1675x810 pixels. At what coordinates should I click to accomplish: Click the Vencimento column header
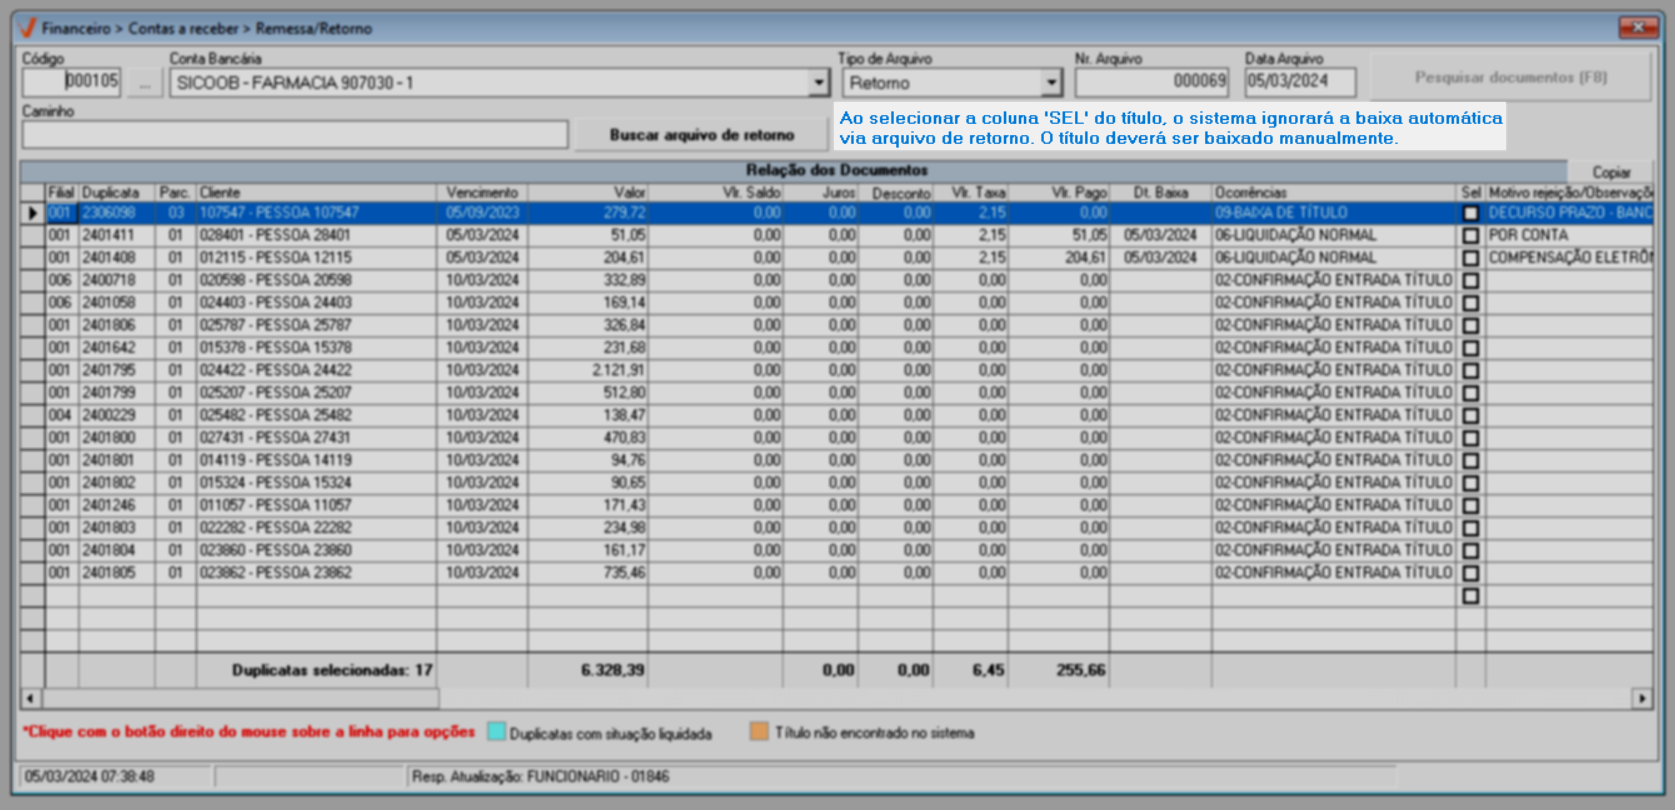[481, 192]
